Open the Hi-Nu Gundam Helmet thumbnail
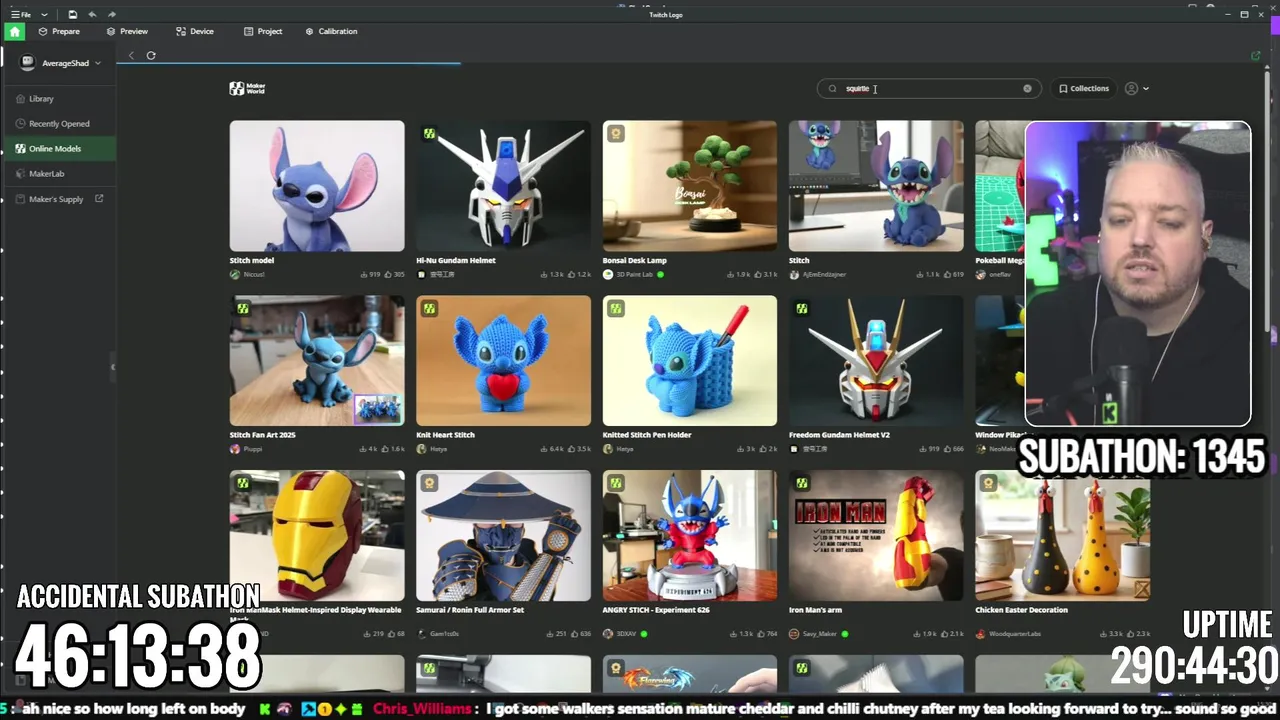 tap(503, 186)
